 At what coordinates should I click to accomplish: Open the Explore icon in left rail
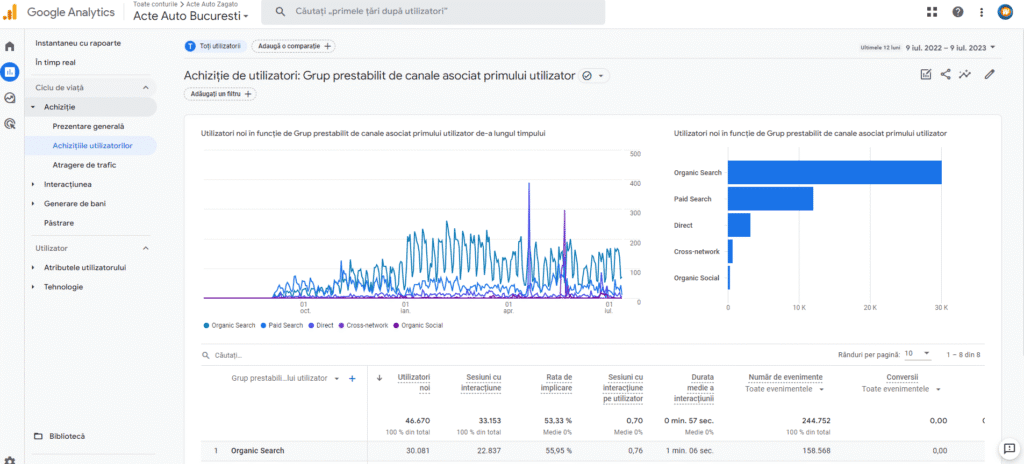tap(10, 98)
